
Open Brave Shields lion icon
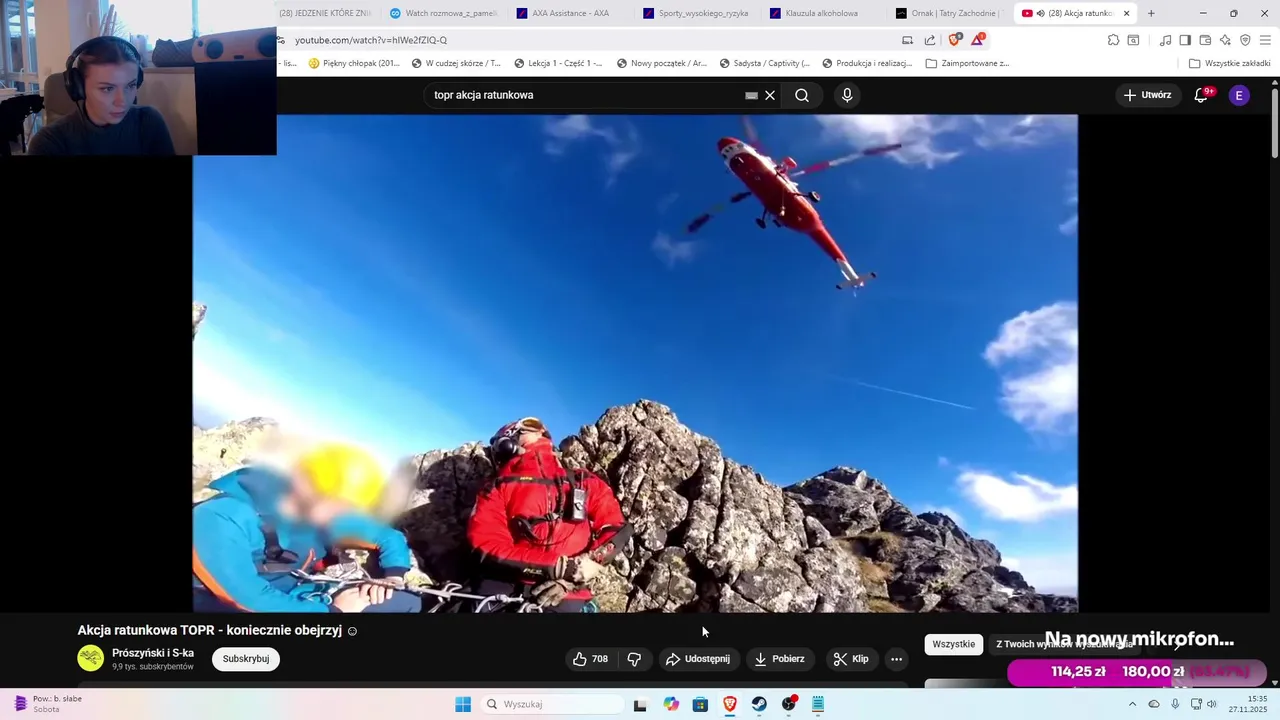[955, 40]
